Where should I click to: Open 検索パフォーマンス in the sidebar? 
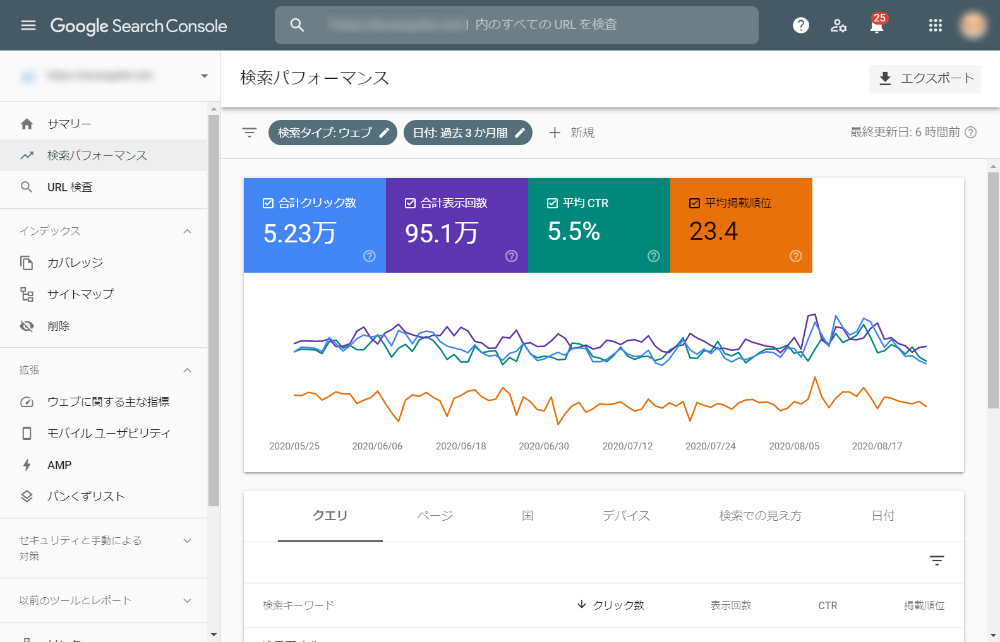coord(103,156)
